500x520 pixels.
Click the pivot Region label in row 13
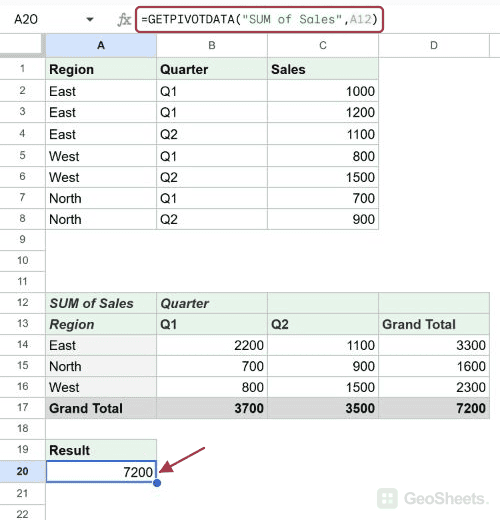point(101,324)
